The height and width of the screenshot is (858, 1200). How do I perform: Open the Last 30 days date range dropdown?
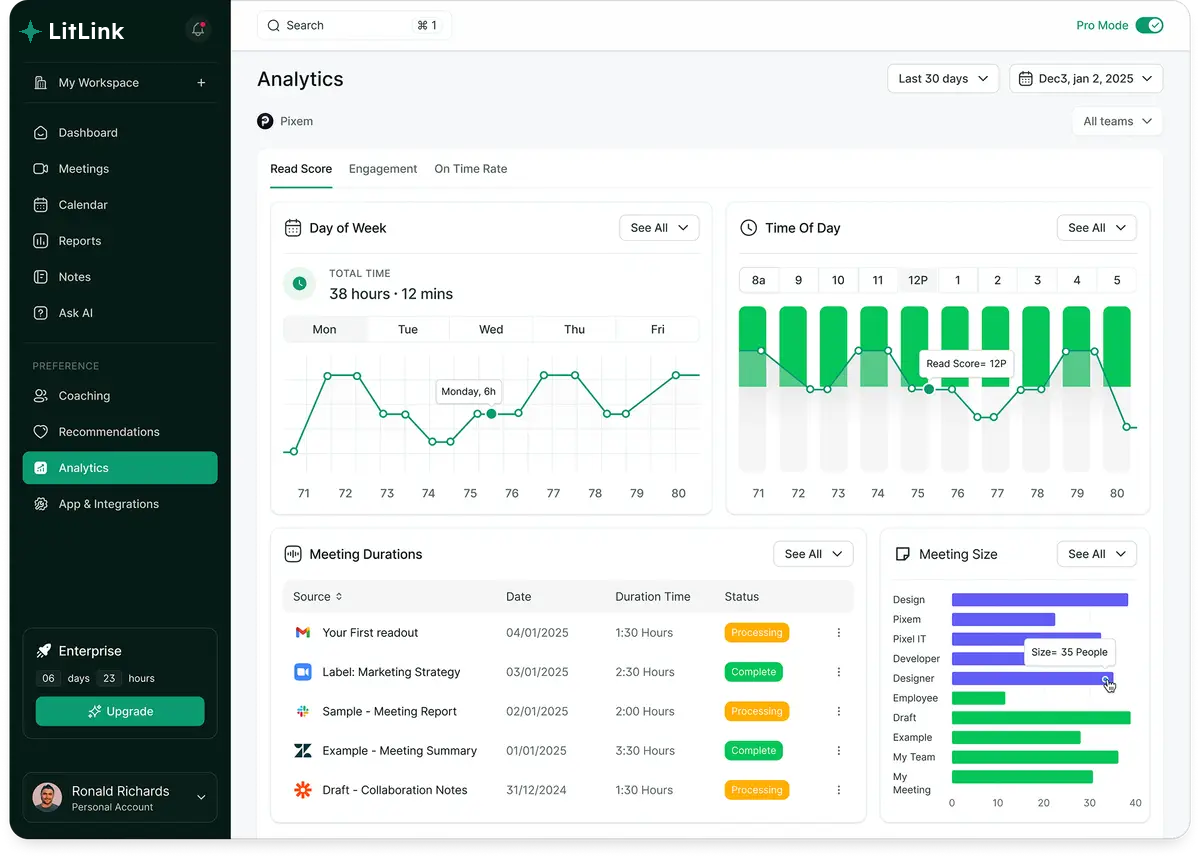[x=941, y=77]
